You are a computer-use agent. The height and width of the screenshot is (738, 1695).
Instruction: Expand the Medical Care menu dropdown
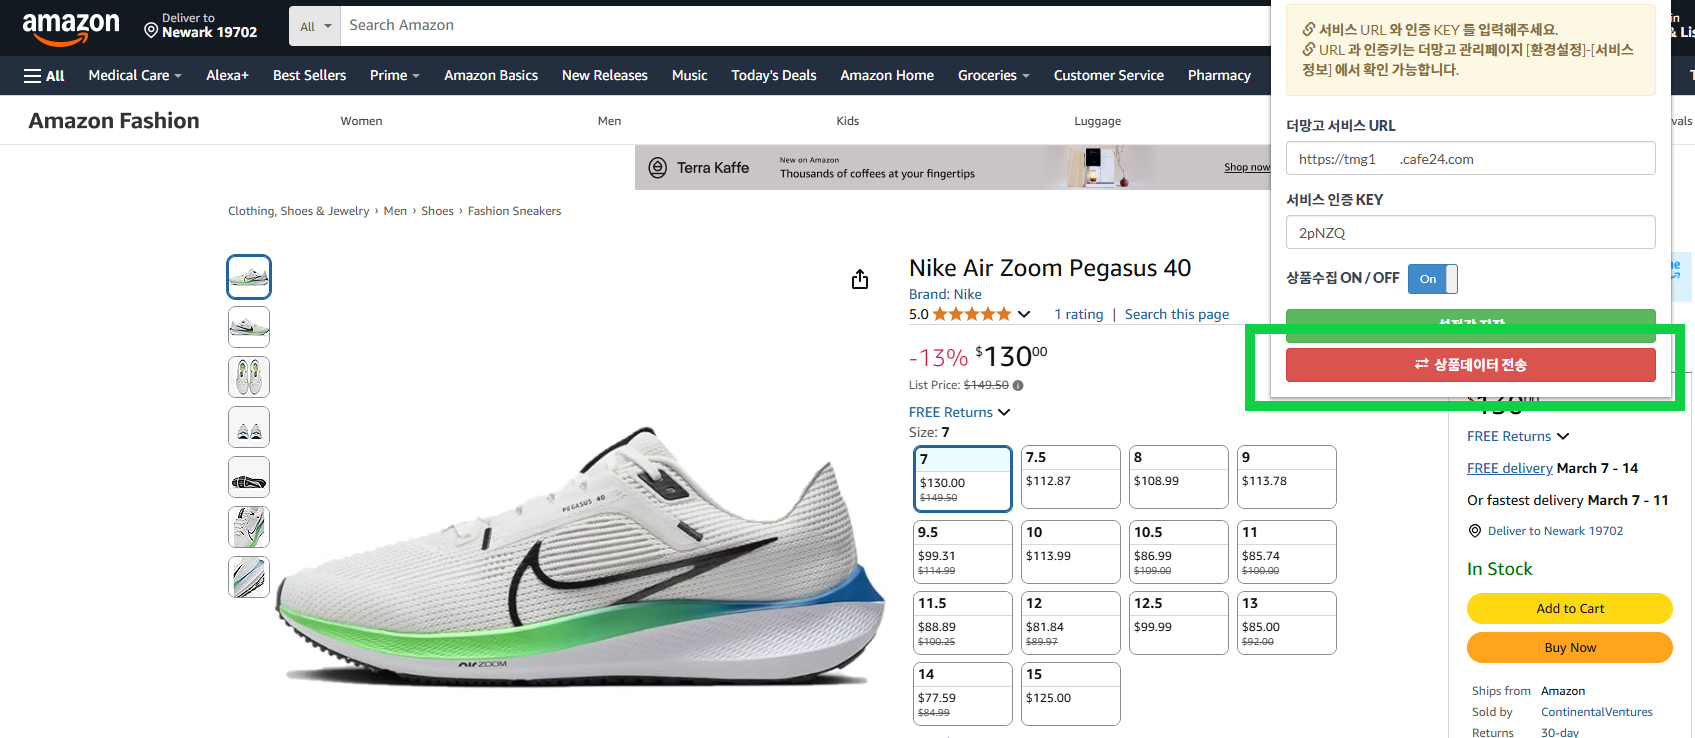[135, 76]
